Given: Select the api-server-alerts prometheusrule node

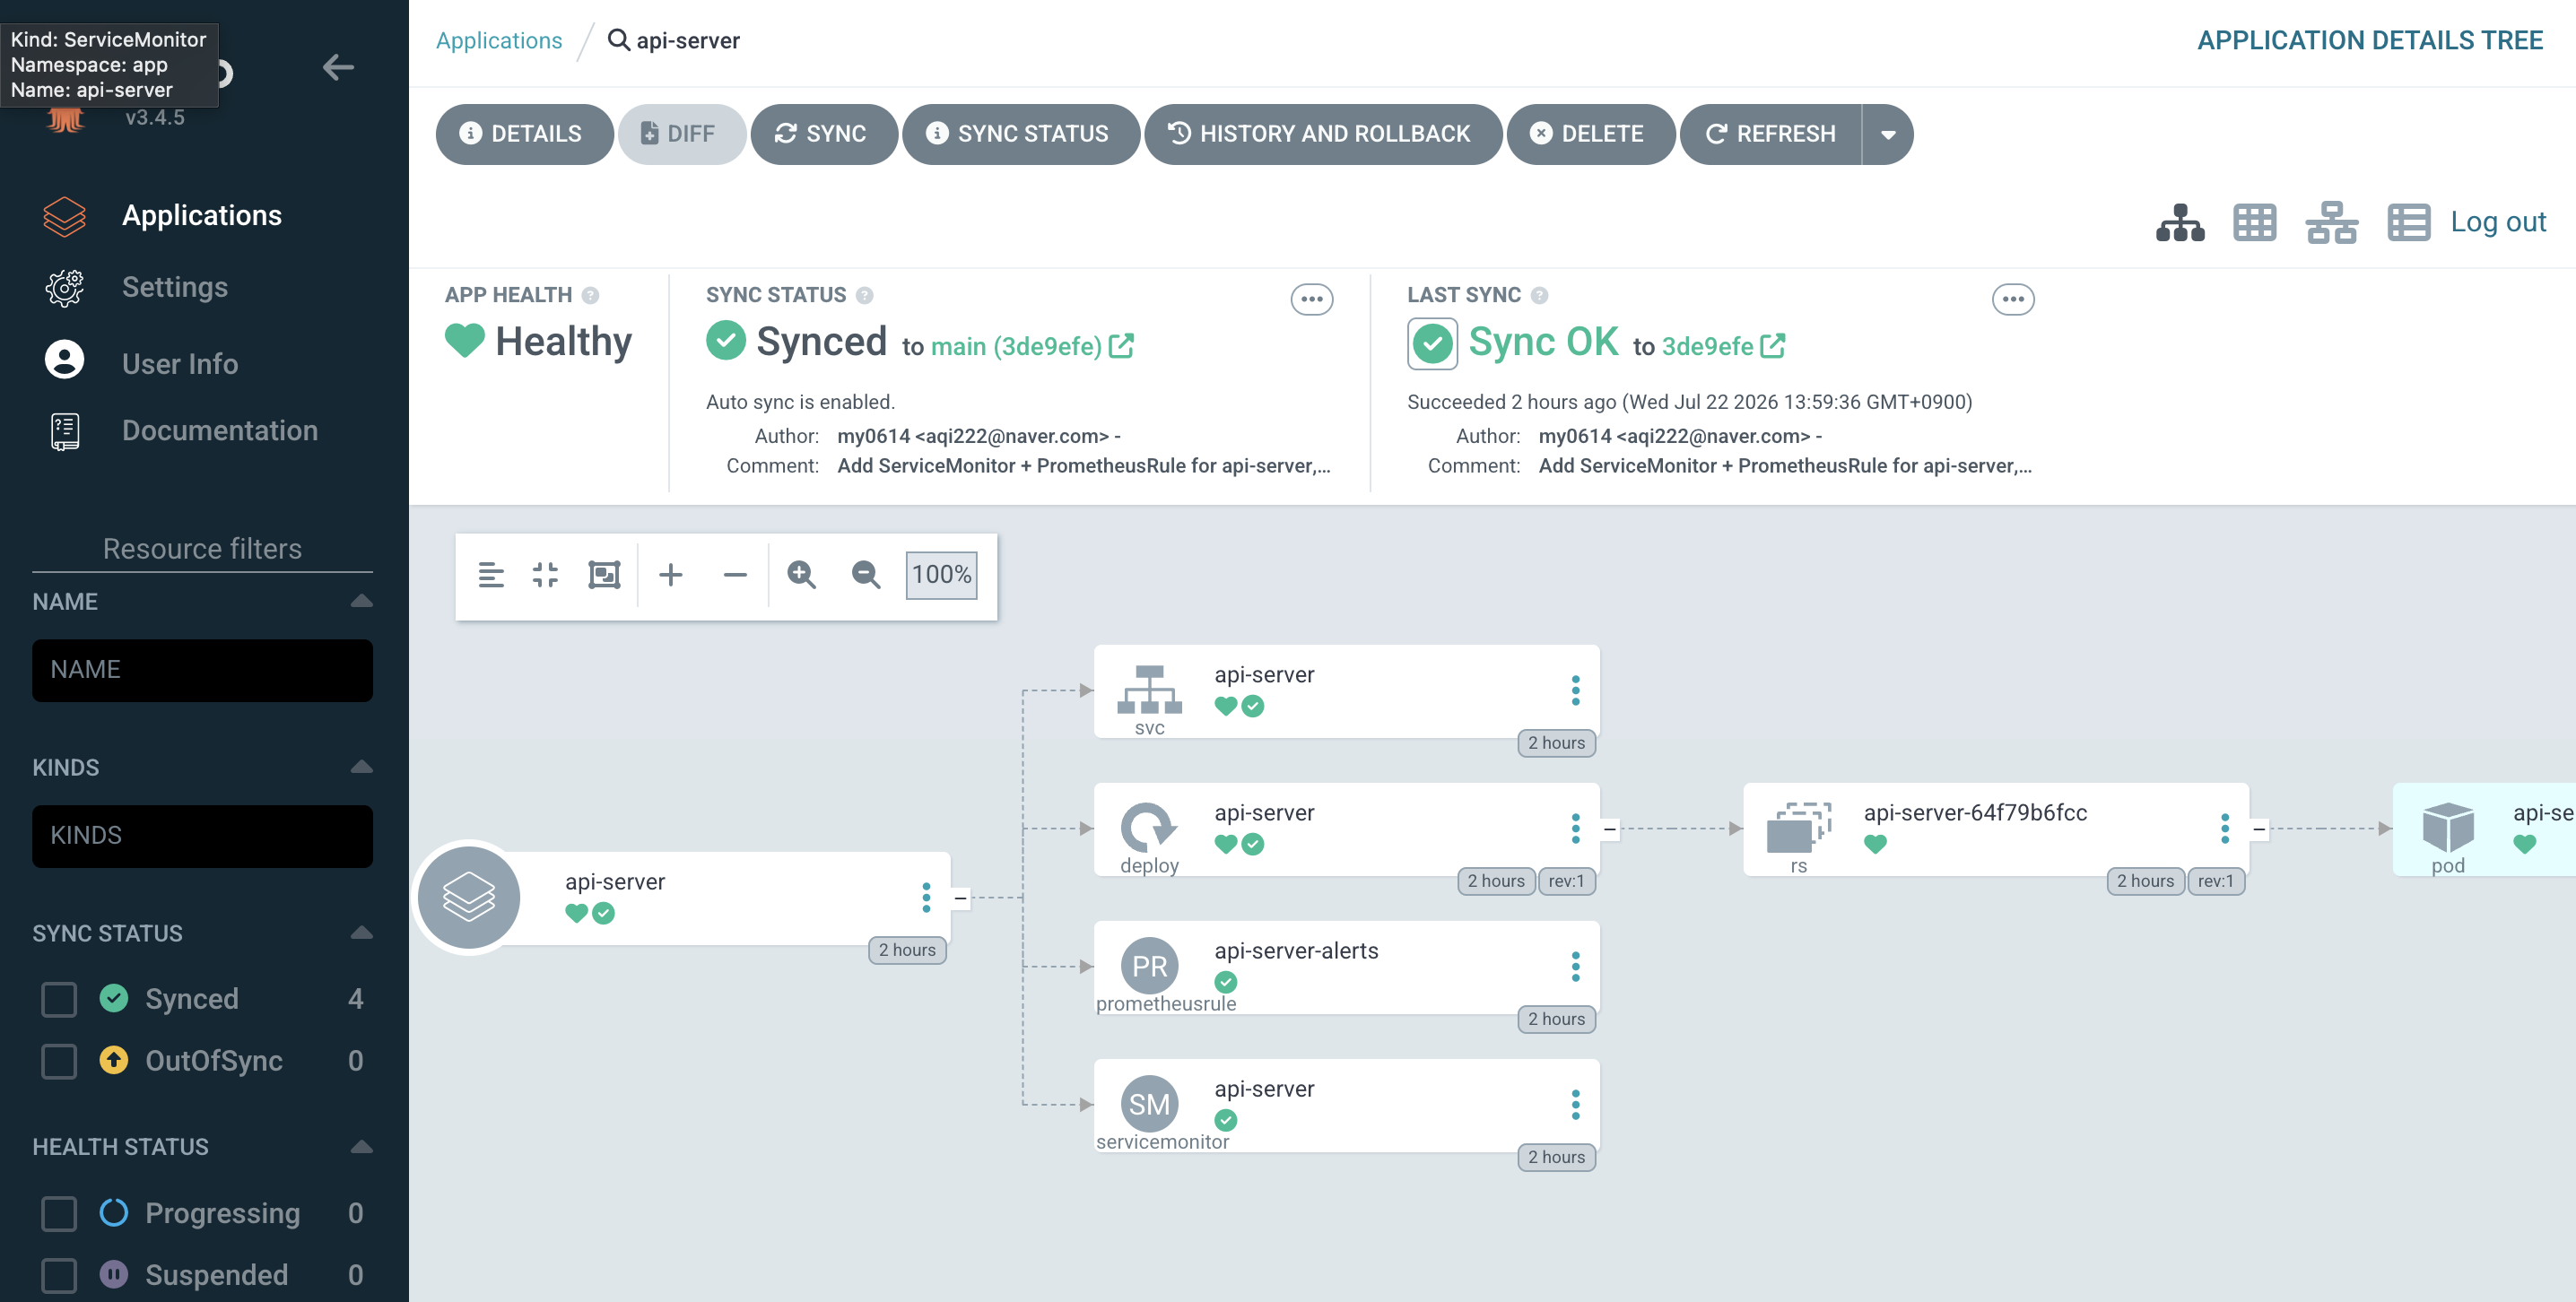Looking at the screenshot, I should (1346, 967).
